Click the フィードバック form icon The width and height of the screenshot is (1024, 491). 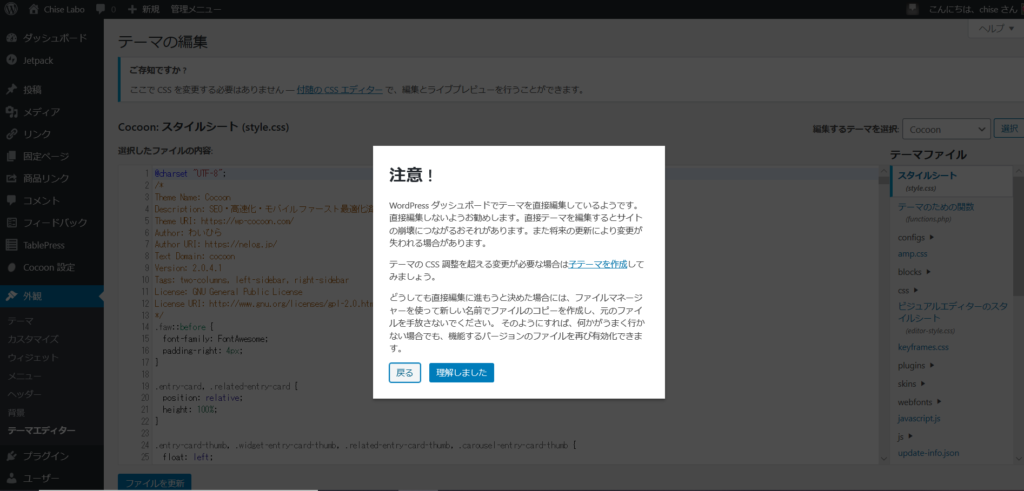[11, 223]
